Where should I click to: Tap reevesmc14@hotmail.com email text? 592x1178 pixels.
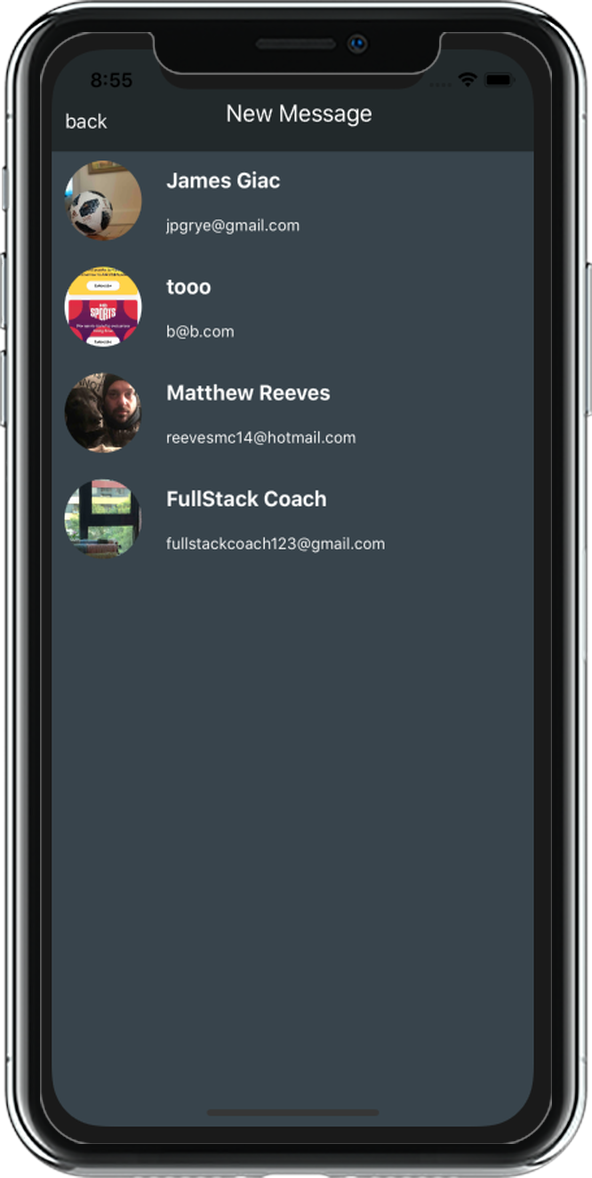[x=261, y=437]
